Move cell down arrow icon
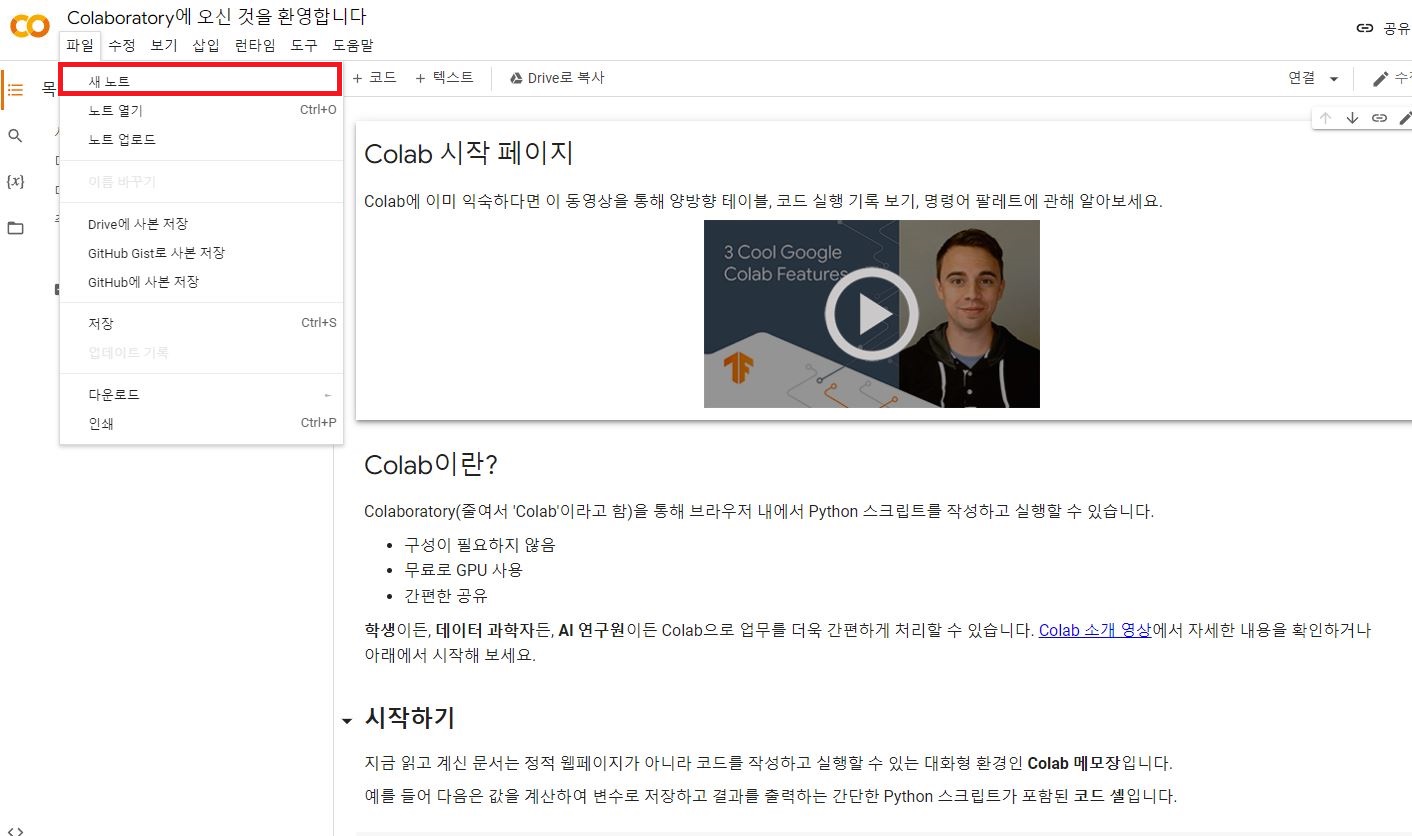The height and width of the screenshot is (836, 1412). point(1352,118)
